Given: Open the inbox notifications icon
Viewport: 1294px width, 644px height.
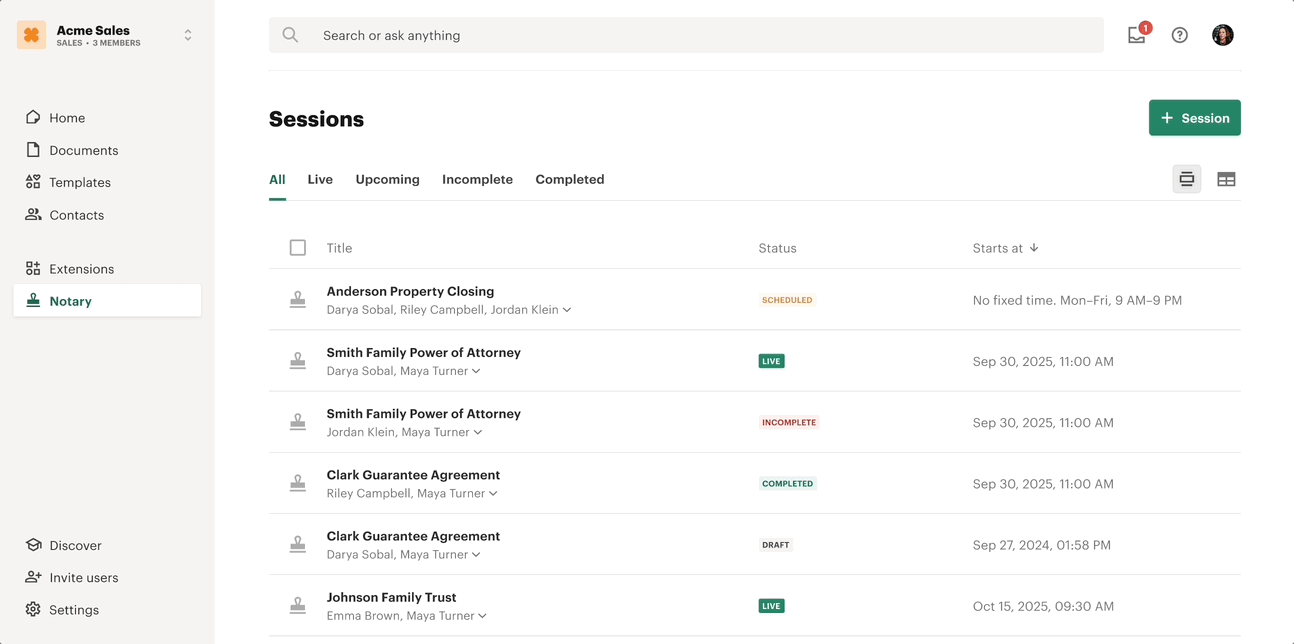Looking at the screenshot, I should point(1137,36).
